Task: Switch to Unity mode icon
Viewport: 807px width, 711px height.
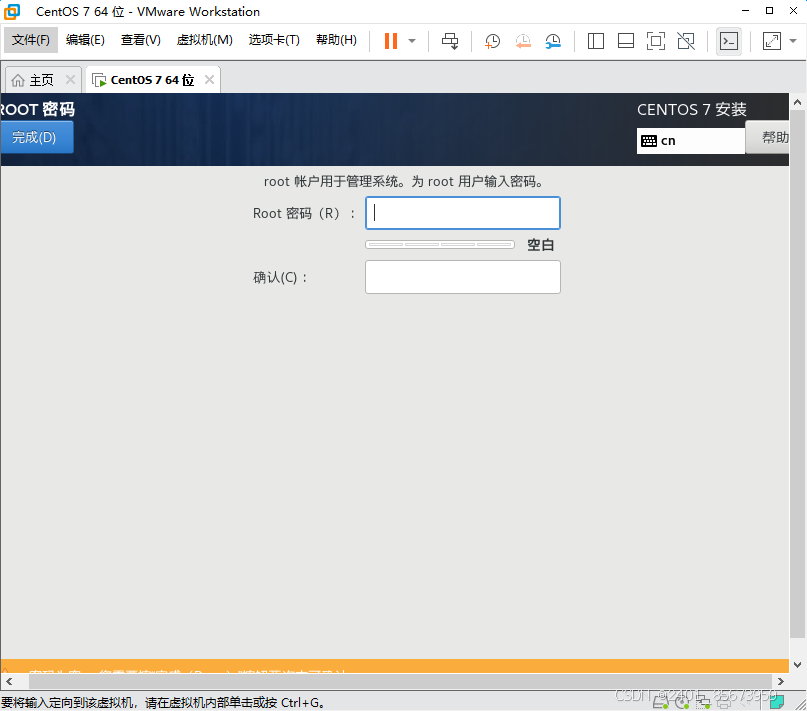Action: pyautogui.click(x=686, y=41)
